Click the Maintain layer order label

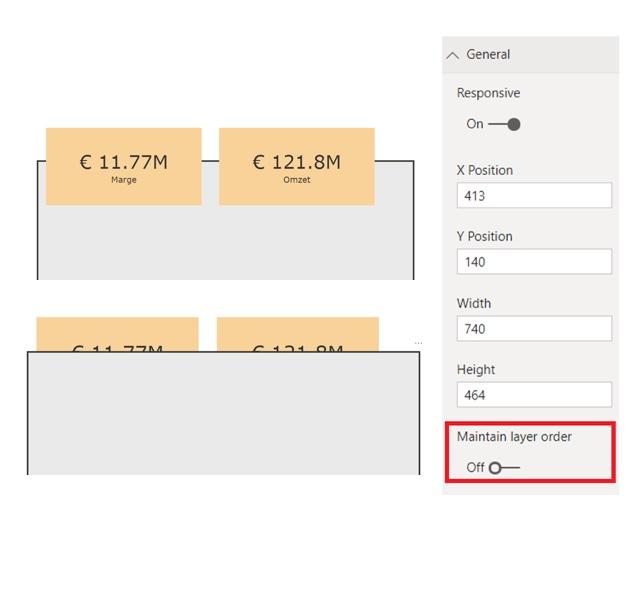click(514, 437)
